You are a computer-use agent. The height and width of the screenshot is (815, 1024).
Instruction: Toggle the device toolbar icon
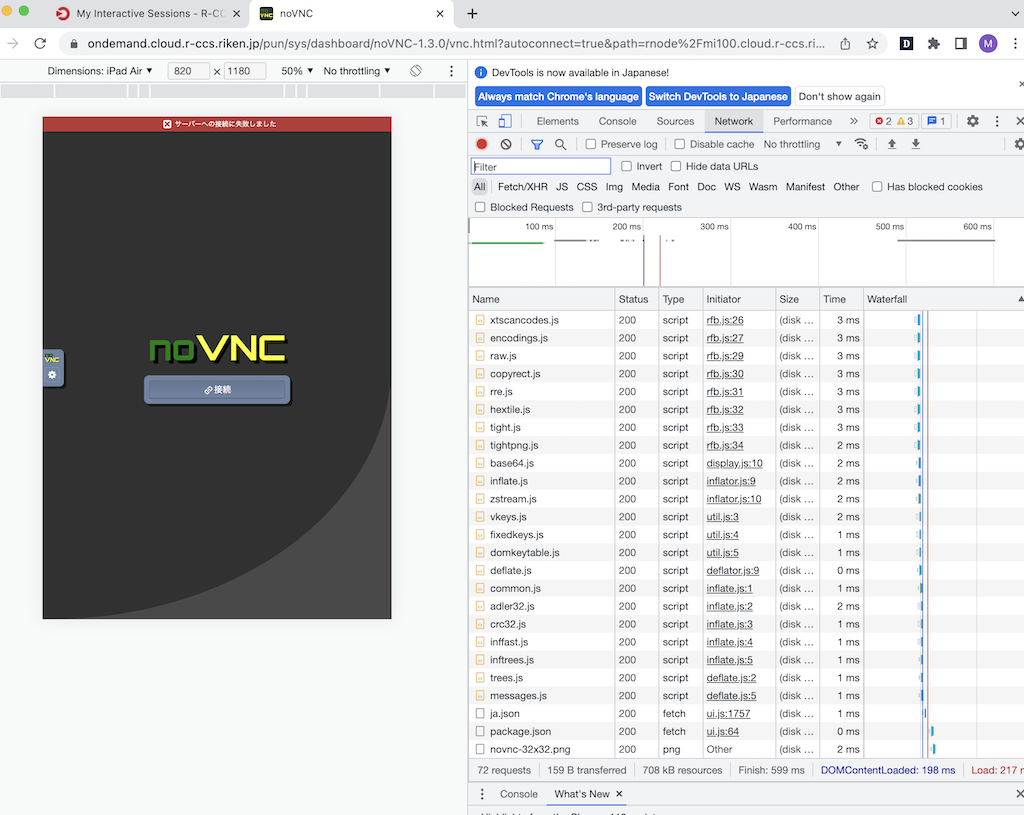[x=505, y=121]
